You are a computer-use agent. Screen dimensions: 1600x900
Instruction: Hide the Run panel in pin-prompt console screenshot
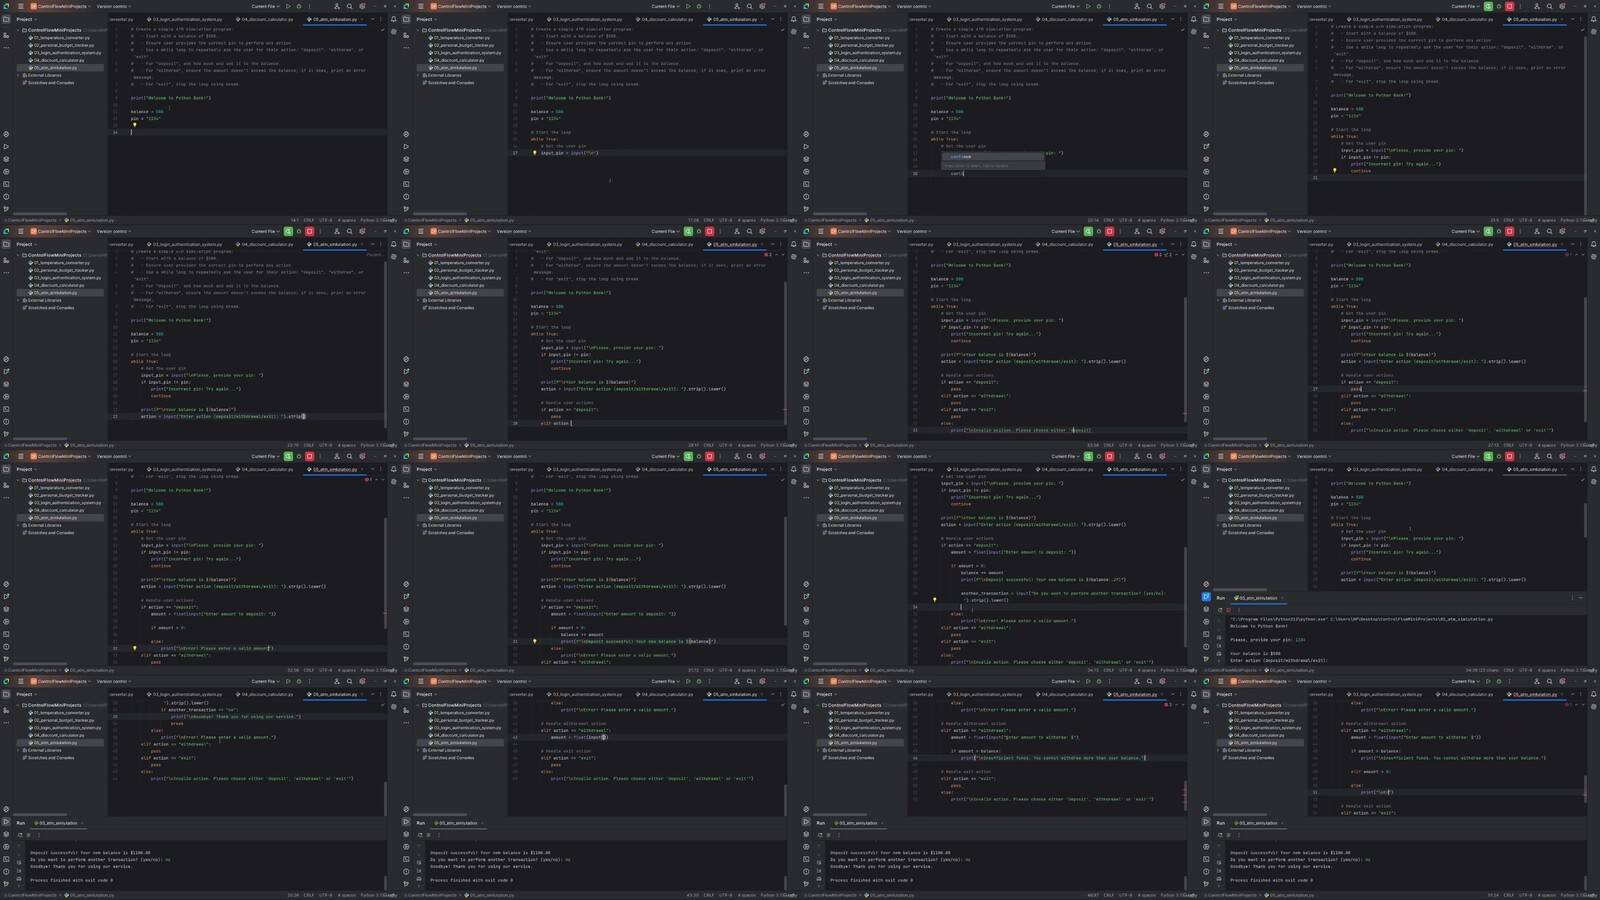[x=1581, y=598]
